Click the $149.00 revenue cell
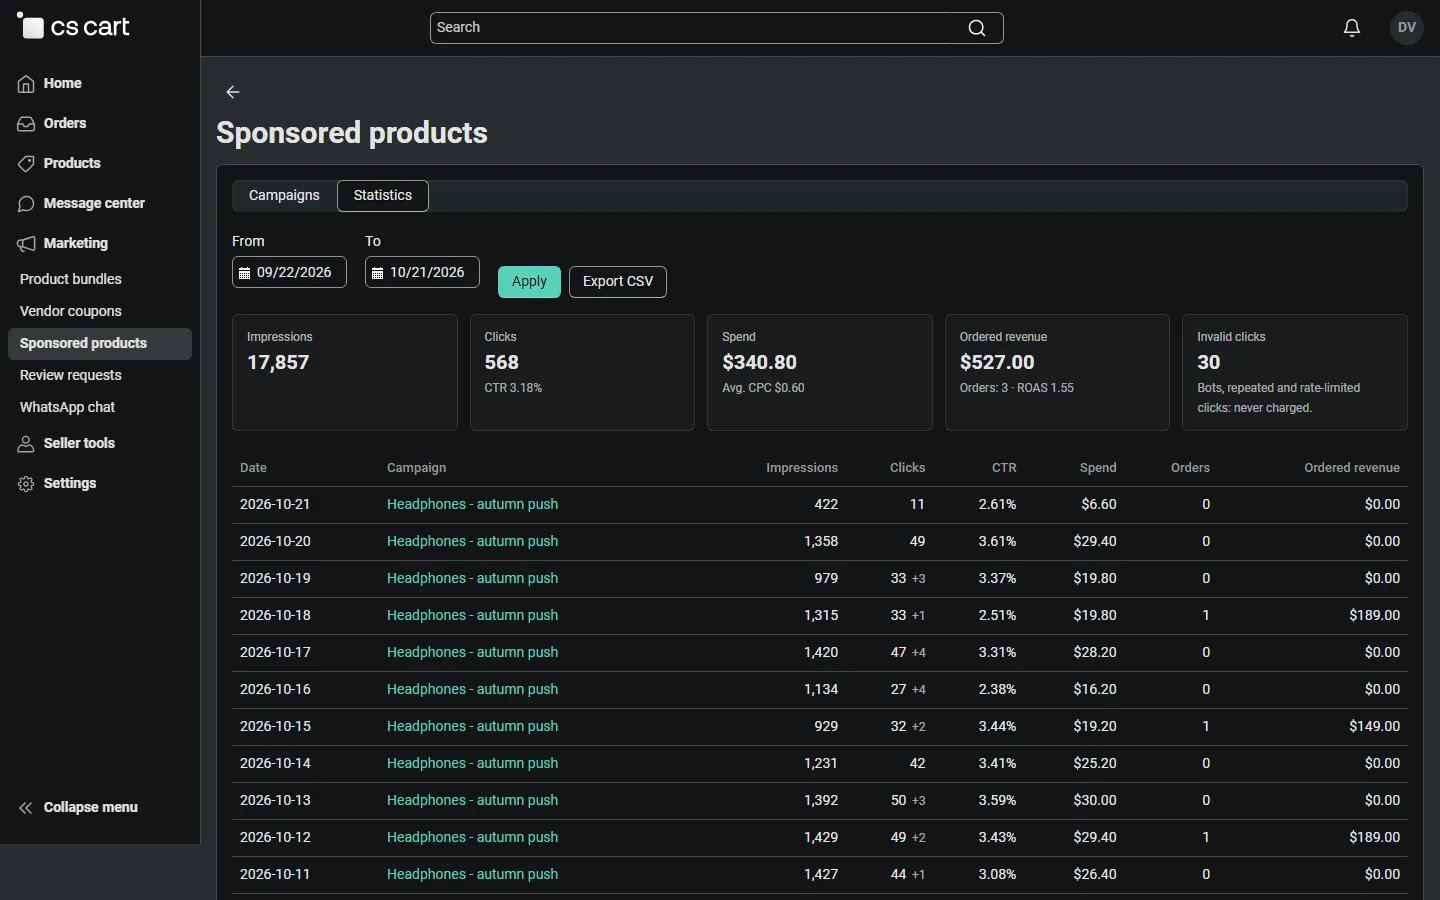This screenshot has width=1440, height=900. 1374,726
